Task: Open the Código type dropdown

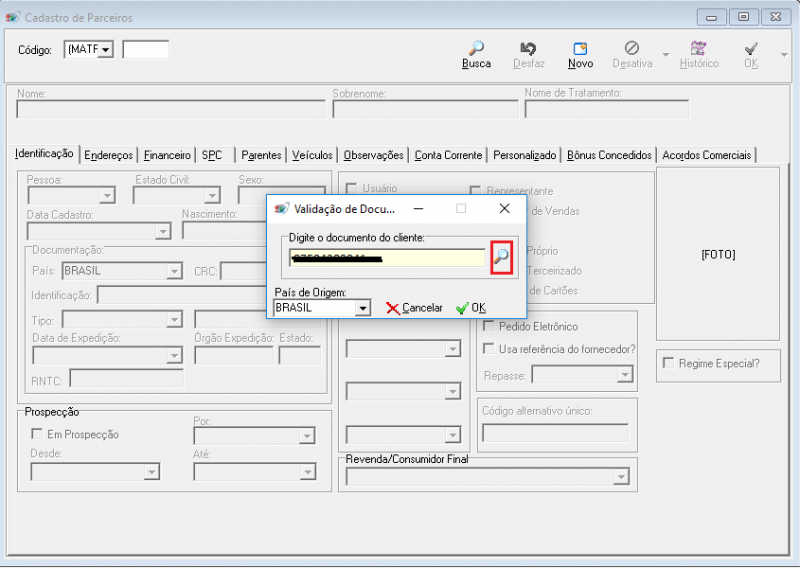Action: (x=105, y=49)
